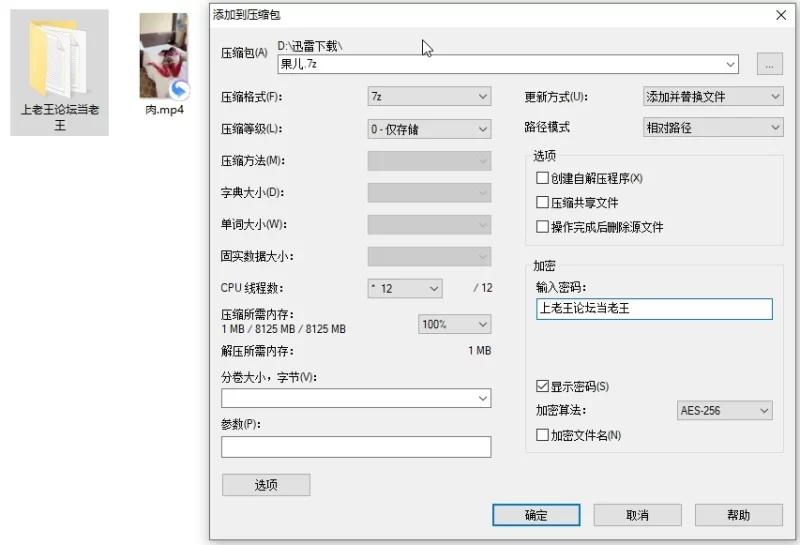The height and width of the screenshot is (545, 800).
Task: Expand the archive name history dropdown arrow
Action: click(x=730, y=64)
